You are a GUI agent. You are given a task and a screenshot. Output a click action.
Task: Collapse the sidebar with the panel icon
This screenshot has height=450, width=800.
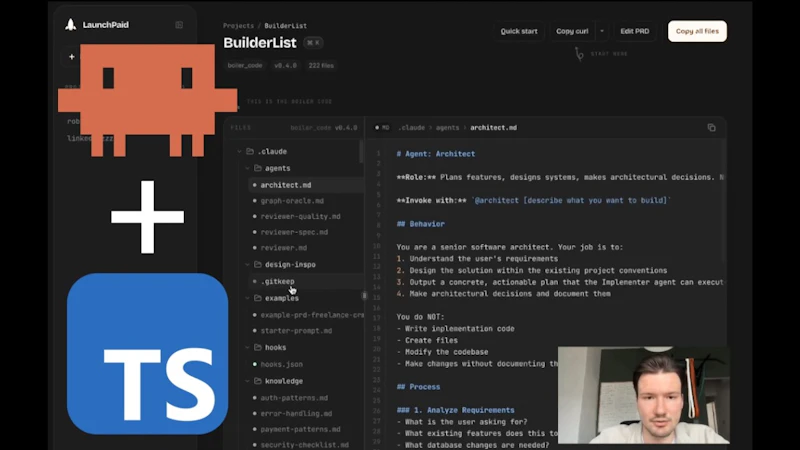pos(179,25)
